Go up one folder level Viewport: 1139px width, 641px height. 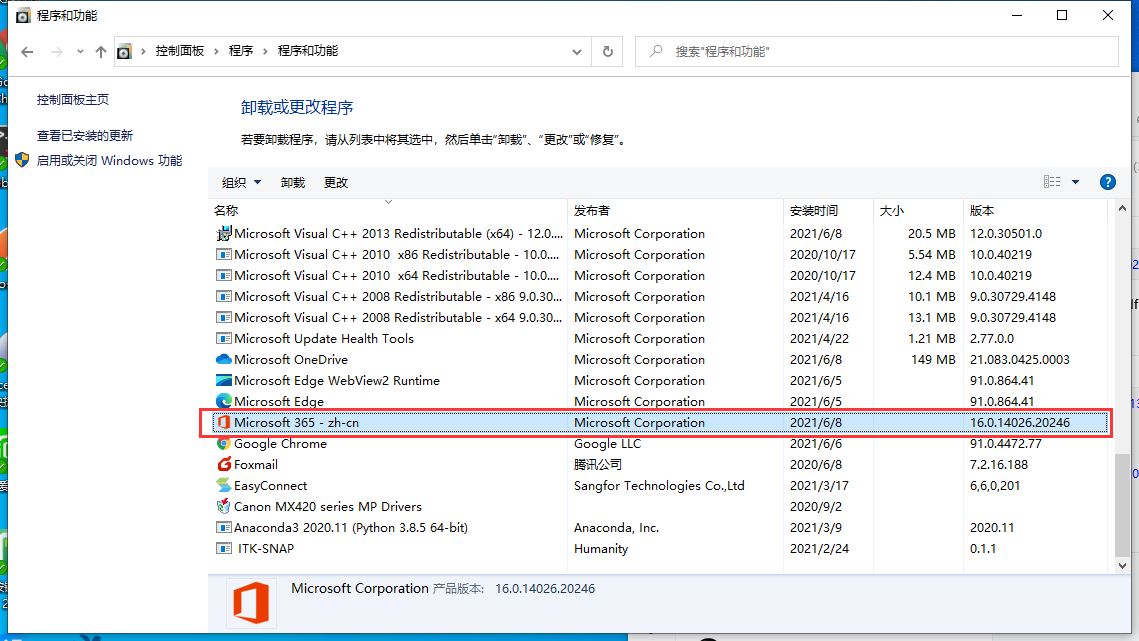pos(101,52)
